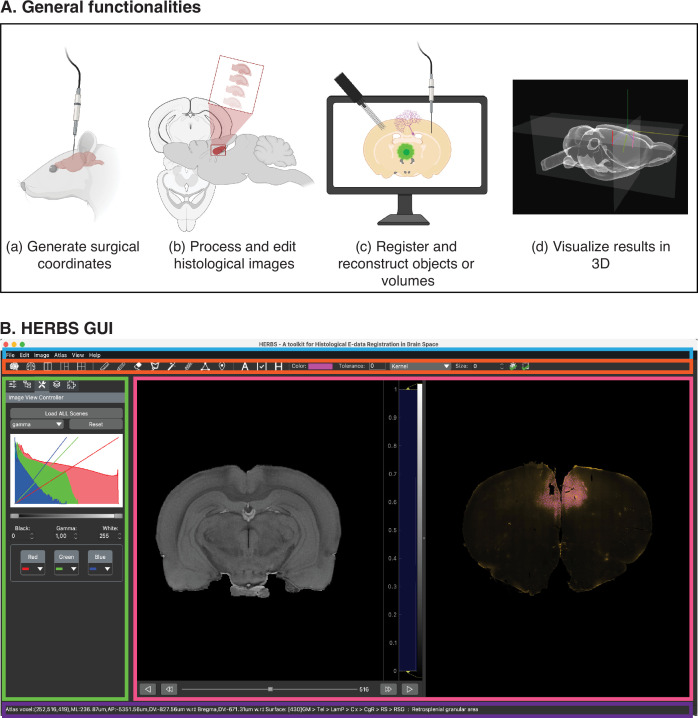Screen dimensions: 698x718
Task: Select the location pin marker tool
Action: click(x=220, y=367)
